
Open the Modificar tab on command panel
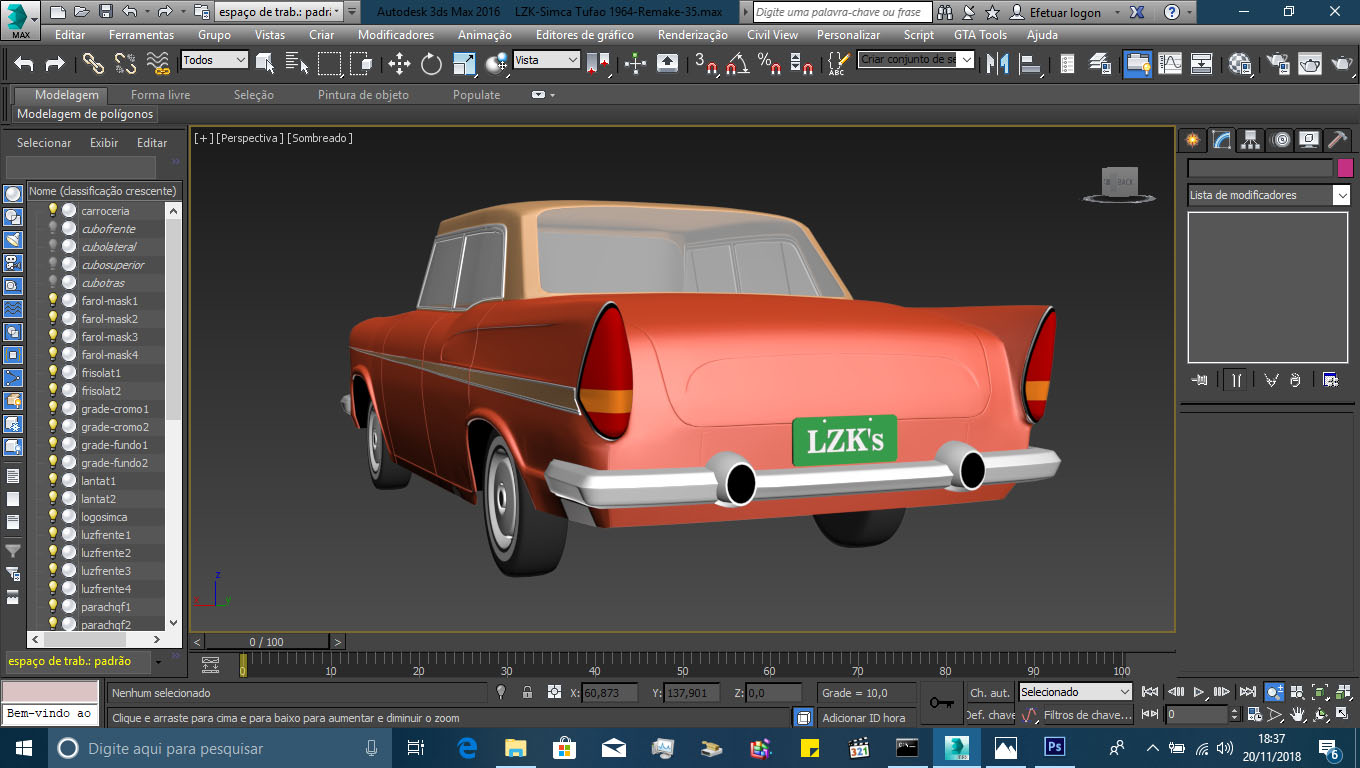point(1221,140)
